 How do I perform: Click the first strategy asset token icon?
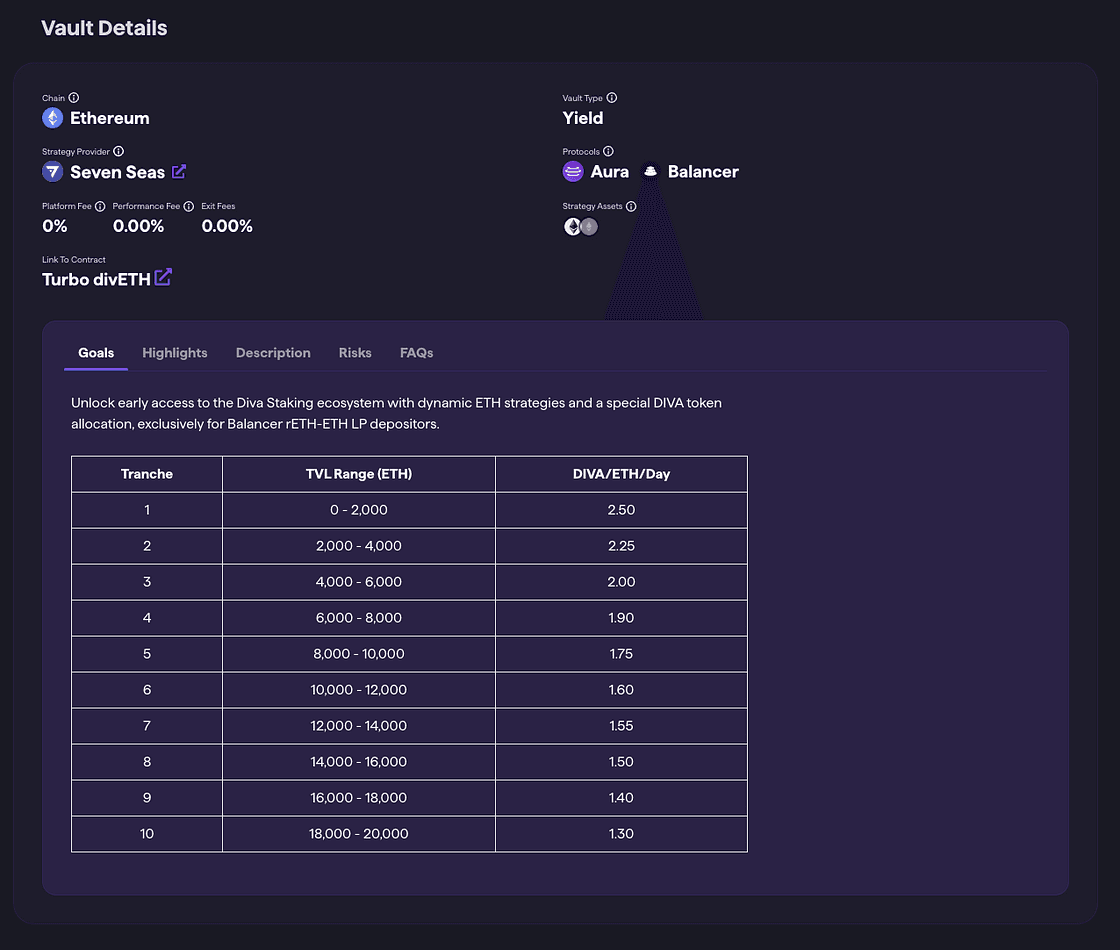(572, 226)
